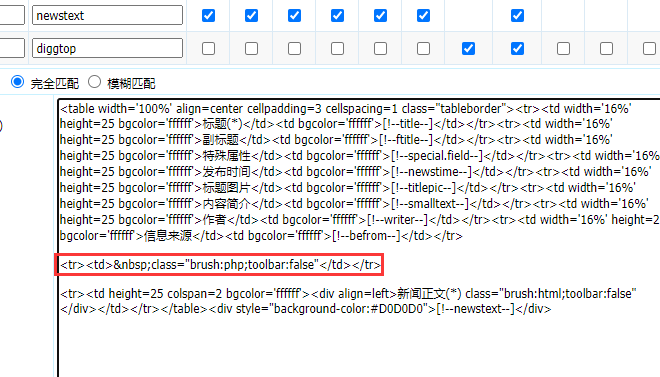Place cursor on 特殊属性 in template code

(x=226, y=156)
